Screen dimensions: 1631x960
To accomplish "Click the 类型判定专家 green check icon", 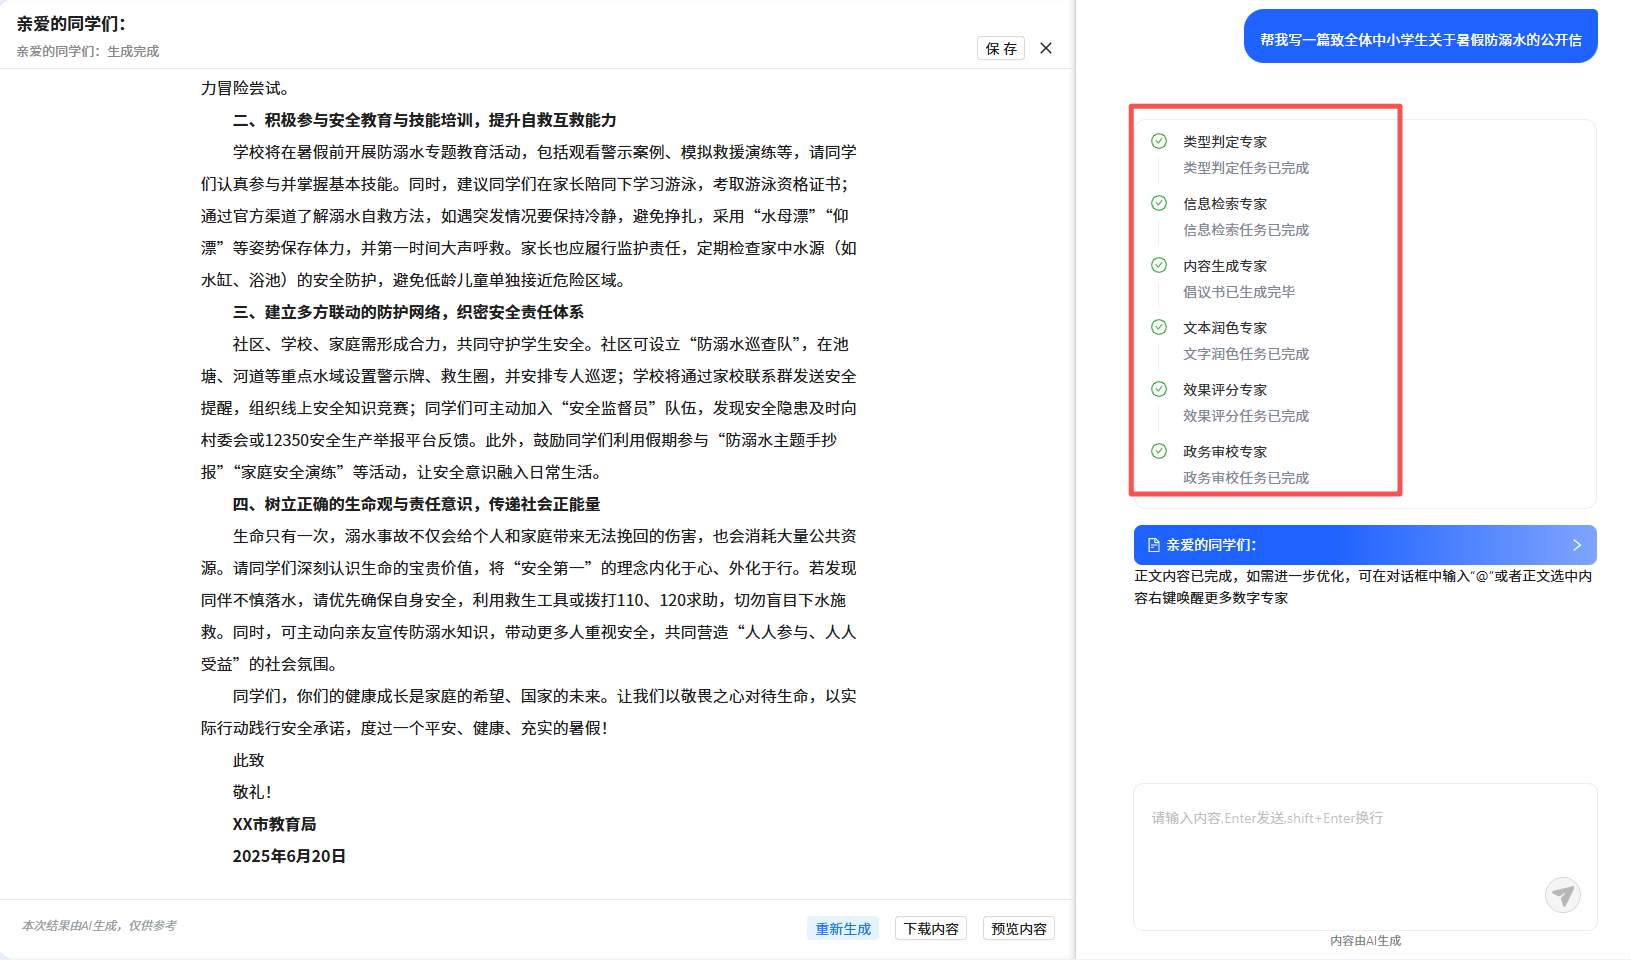I will (1159, 141).
